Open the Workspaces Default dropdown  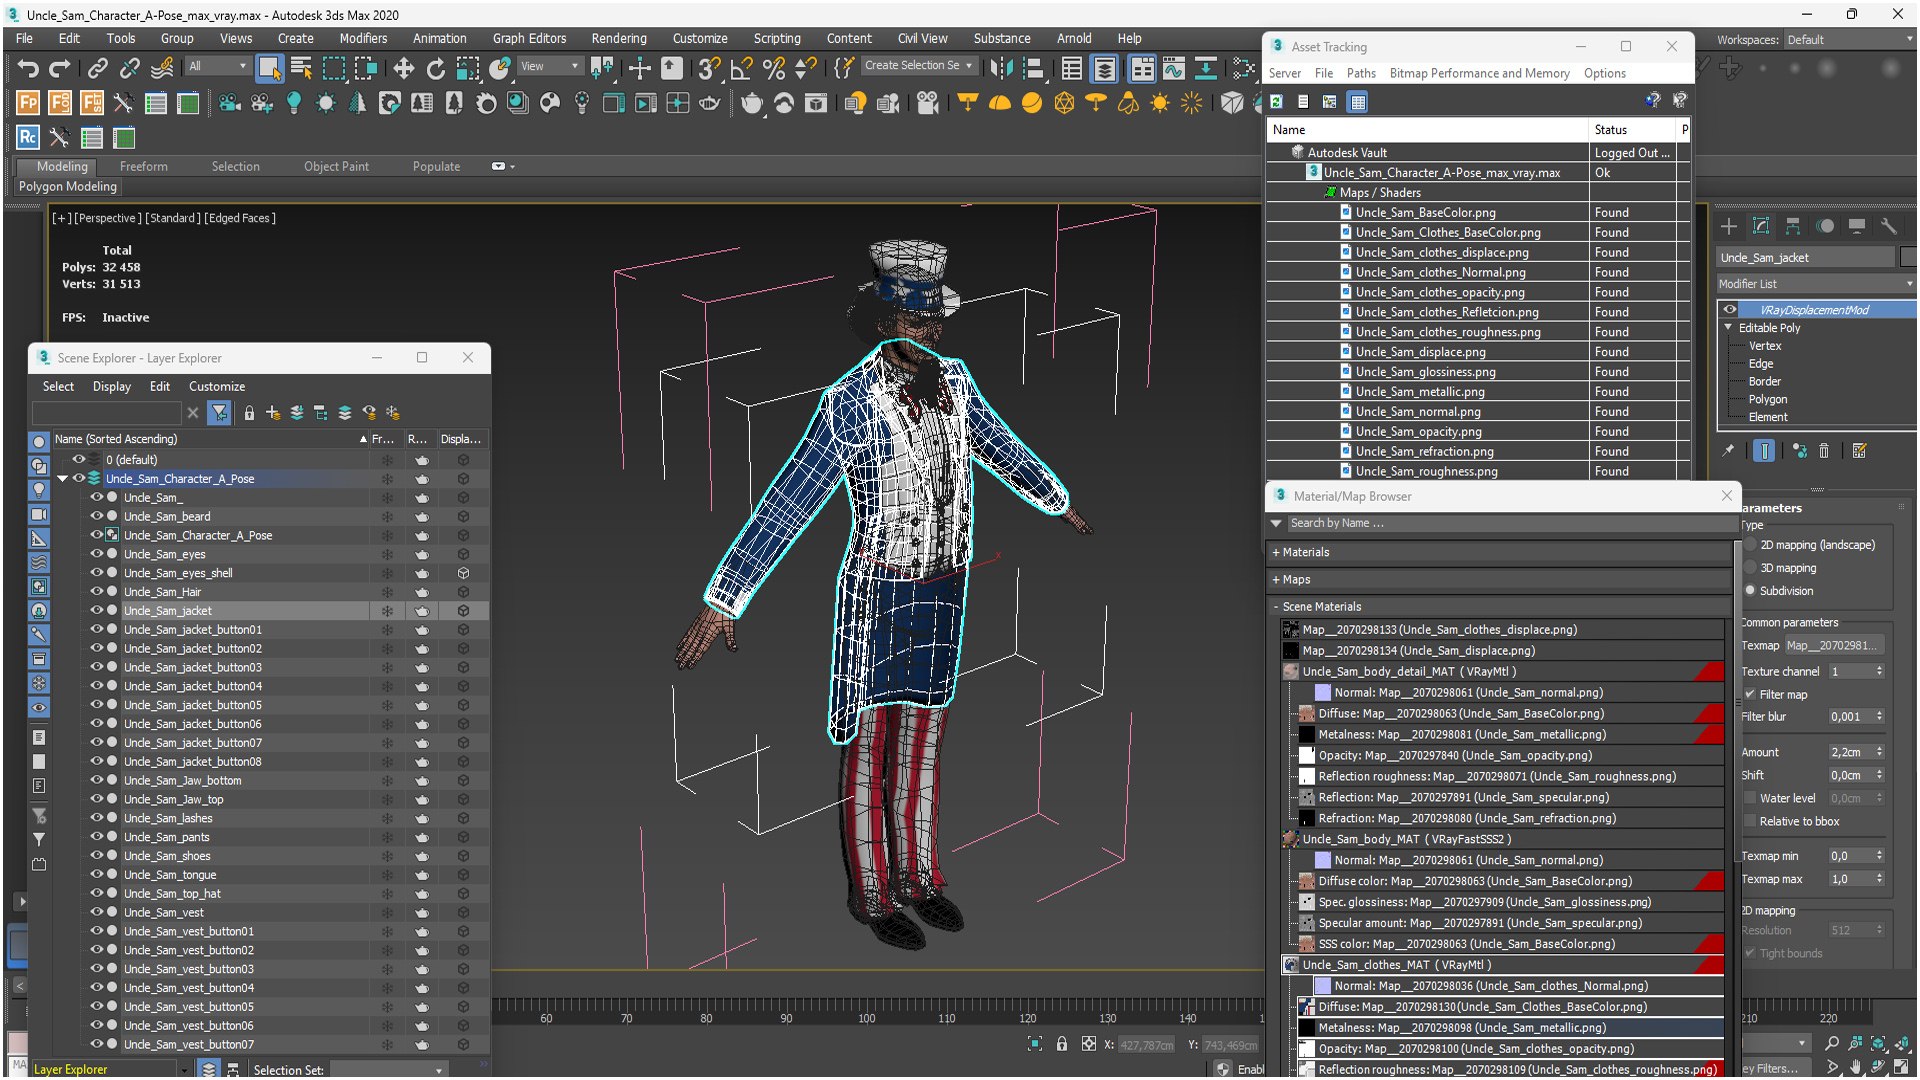tap(1849, 40)
